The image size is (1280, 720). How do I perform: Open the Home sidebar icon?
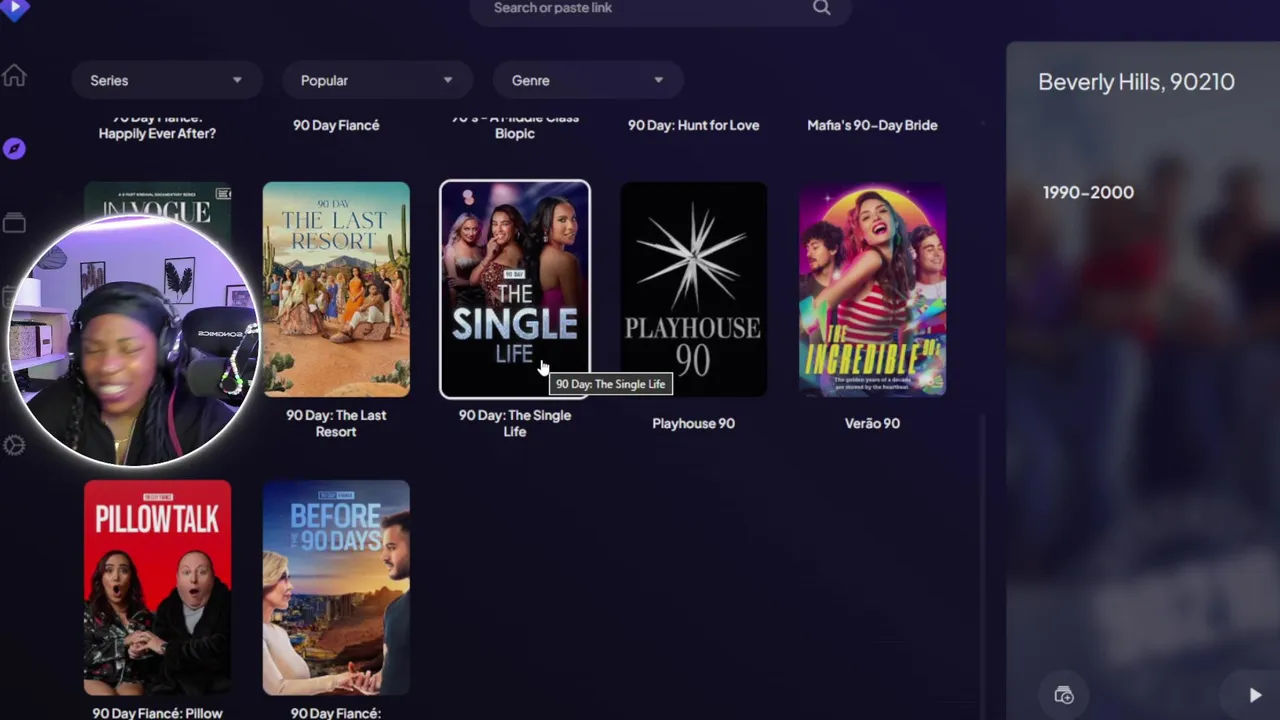pos(14,76)
